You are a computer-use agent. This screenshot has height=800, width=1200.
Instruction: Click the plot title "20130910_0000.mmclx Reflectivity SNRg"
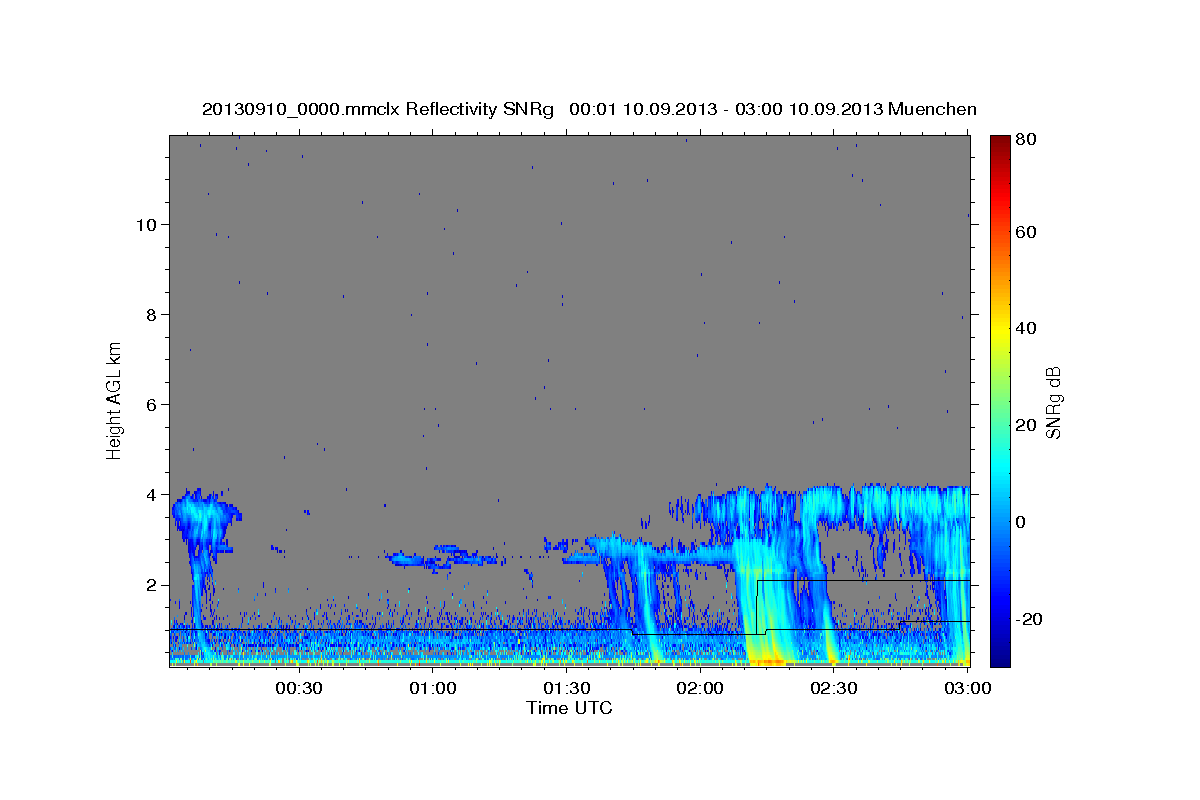[x=378, y=109]
